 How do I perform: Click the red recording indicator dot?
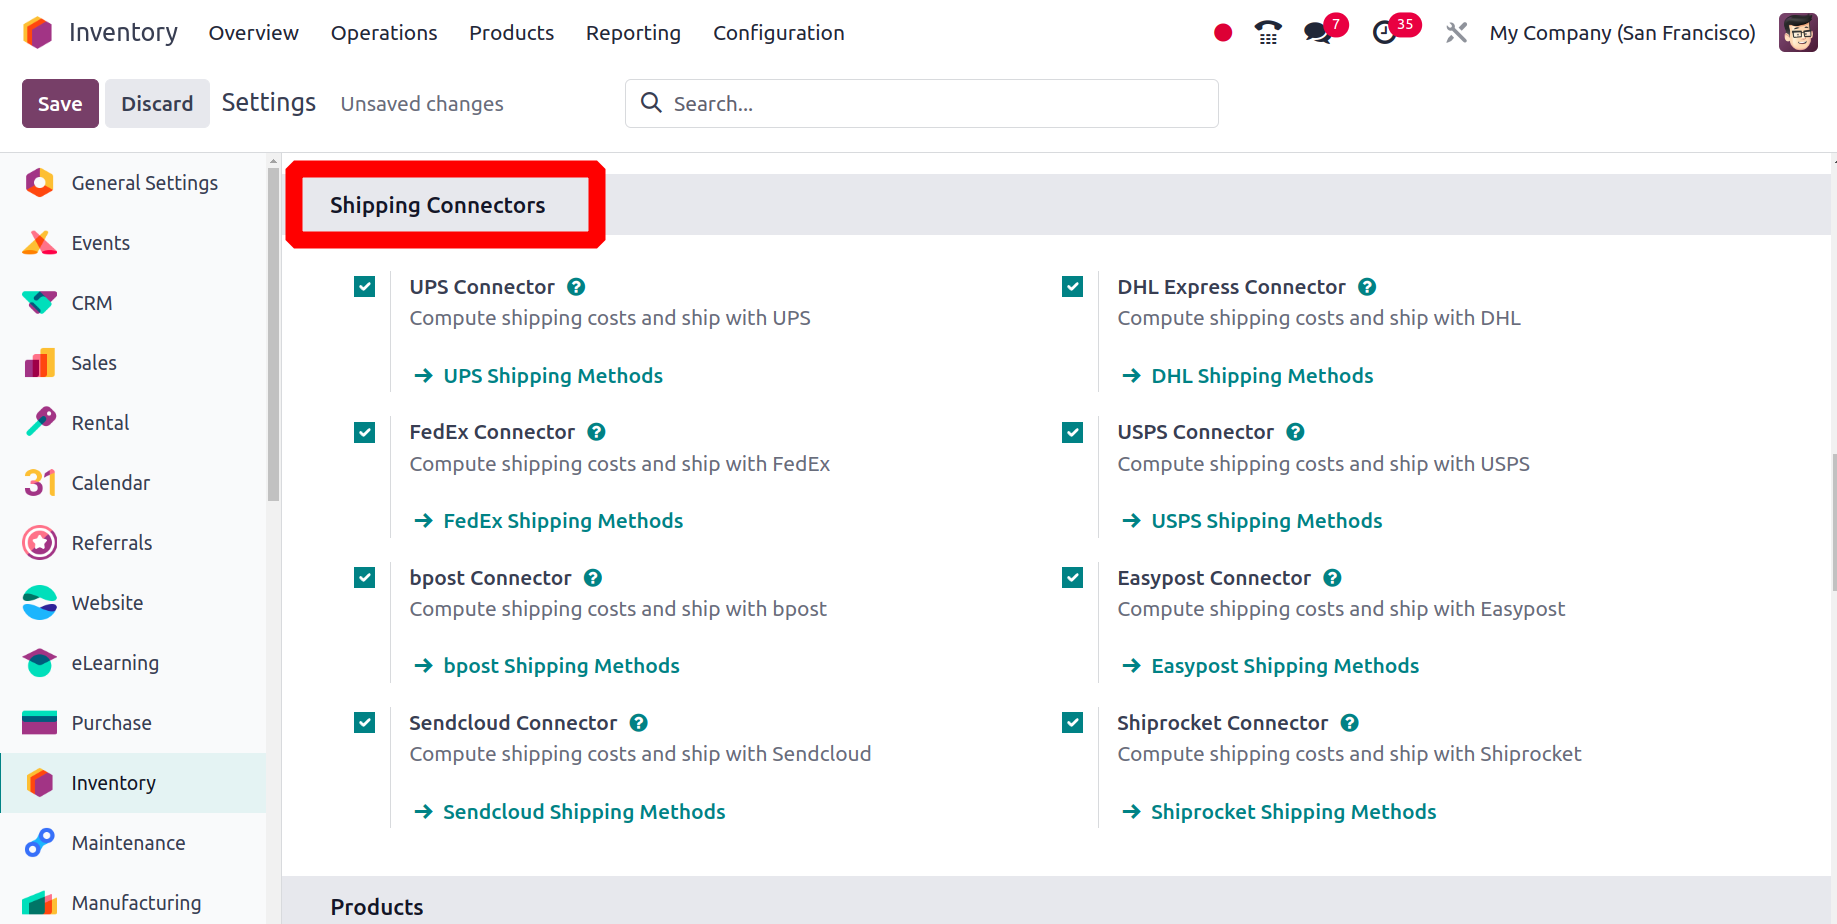[1222, 33]
